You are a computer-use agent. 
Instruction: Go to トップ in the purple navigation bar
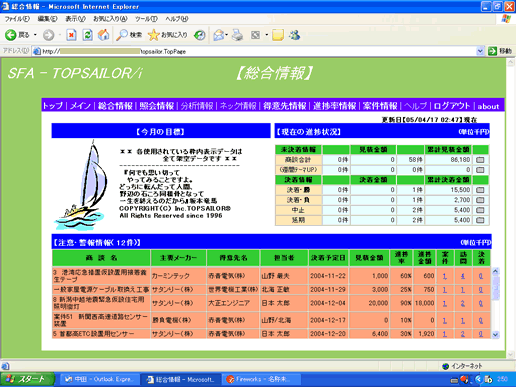click(53, 106)
